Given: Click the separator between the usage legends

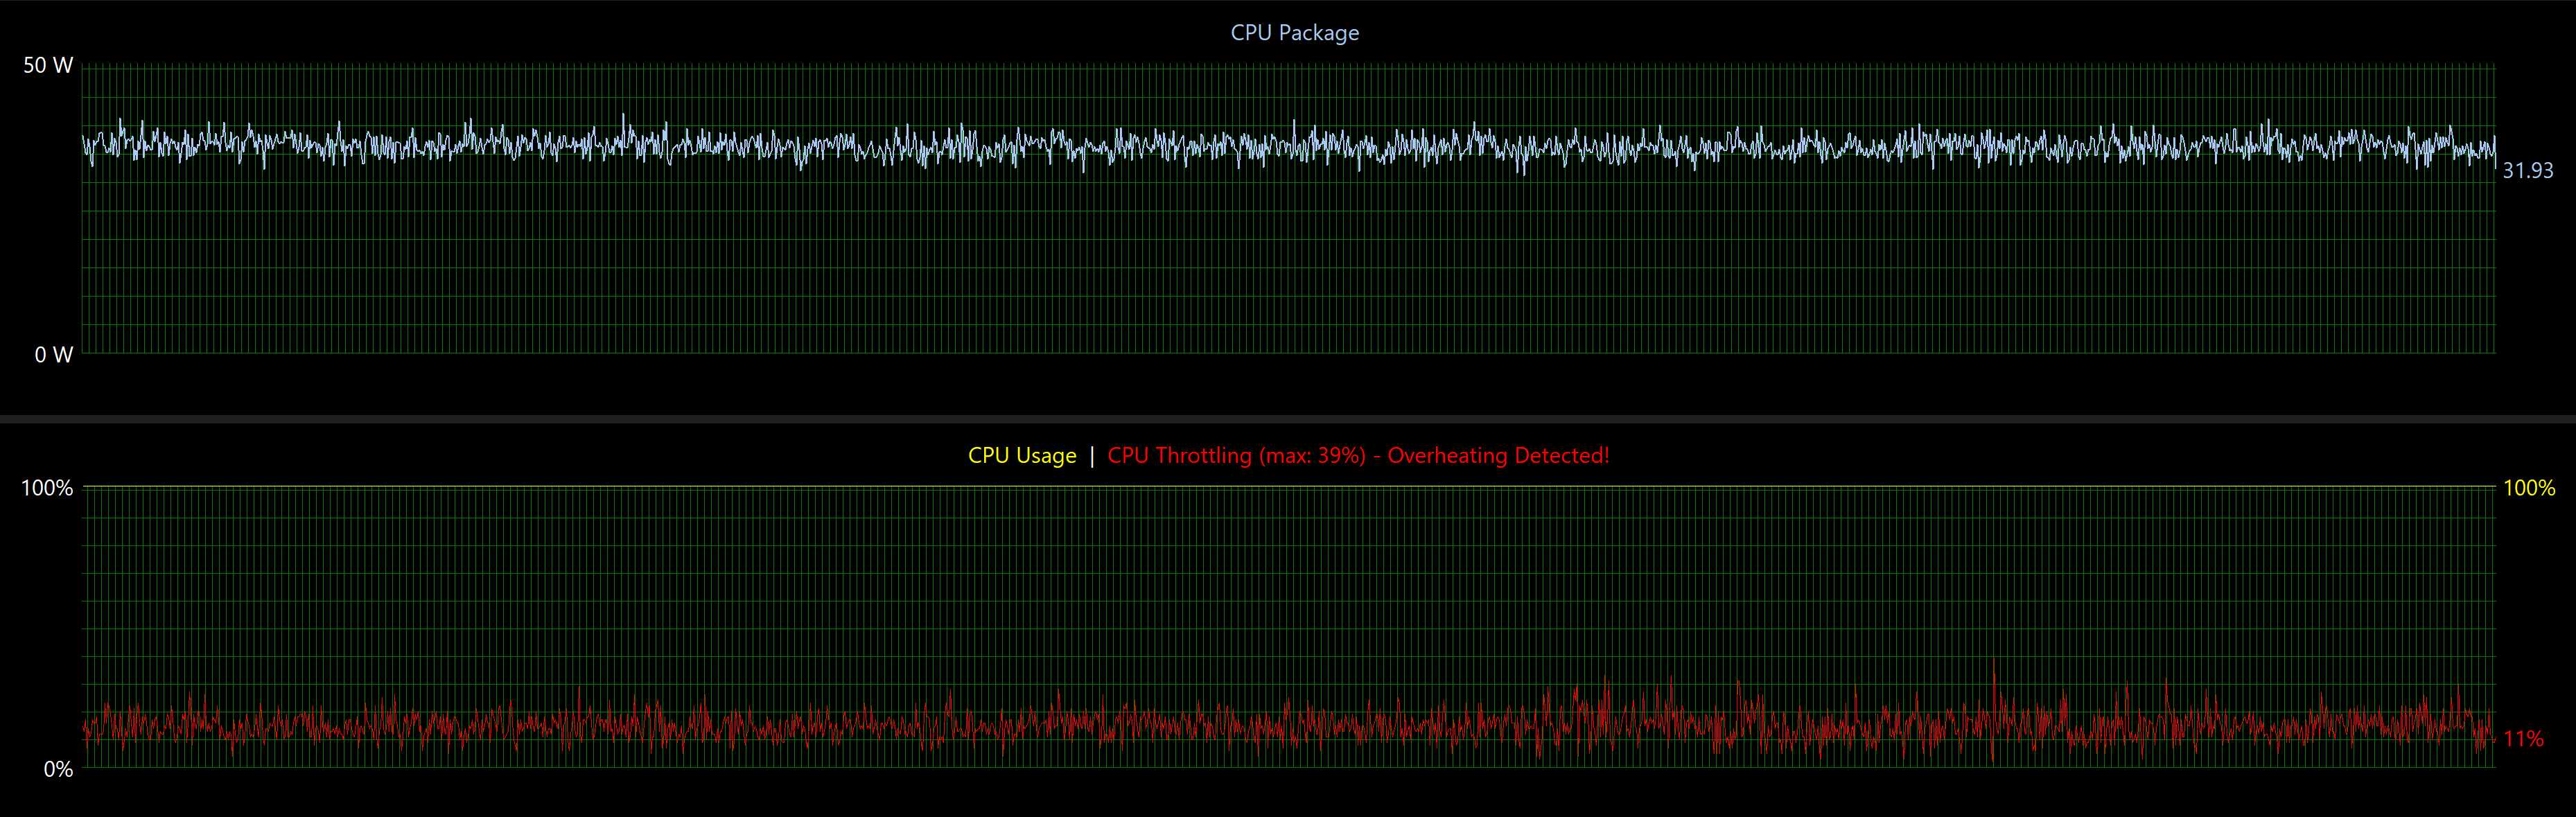Looking at the screenshot, I should coord(1092,456).
